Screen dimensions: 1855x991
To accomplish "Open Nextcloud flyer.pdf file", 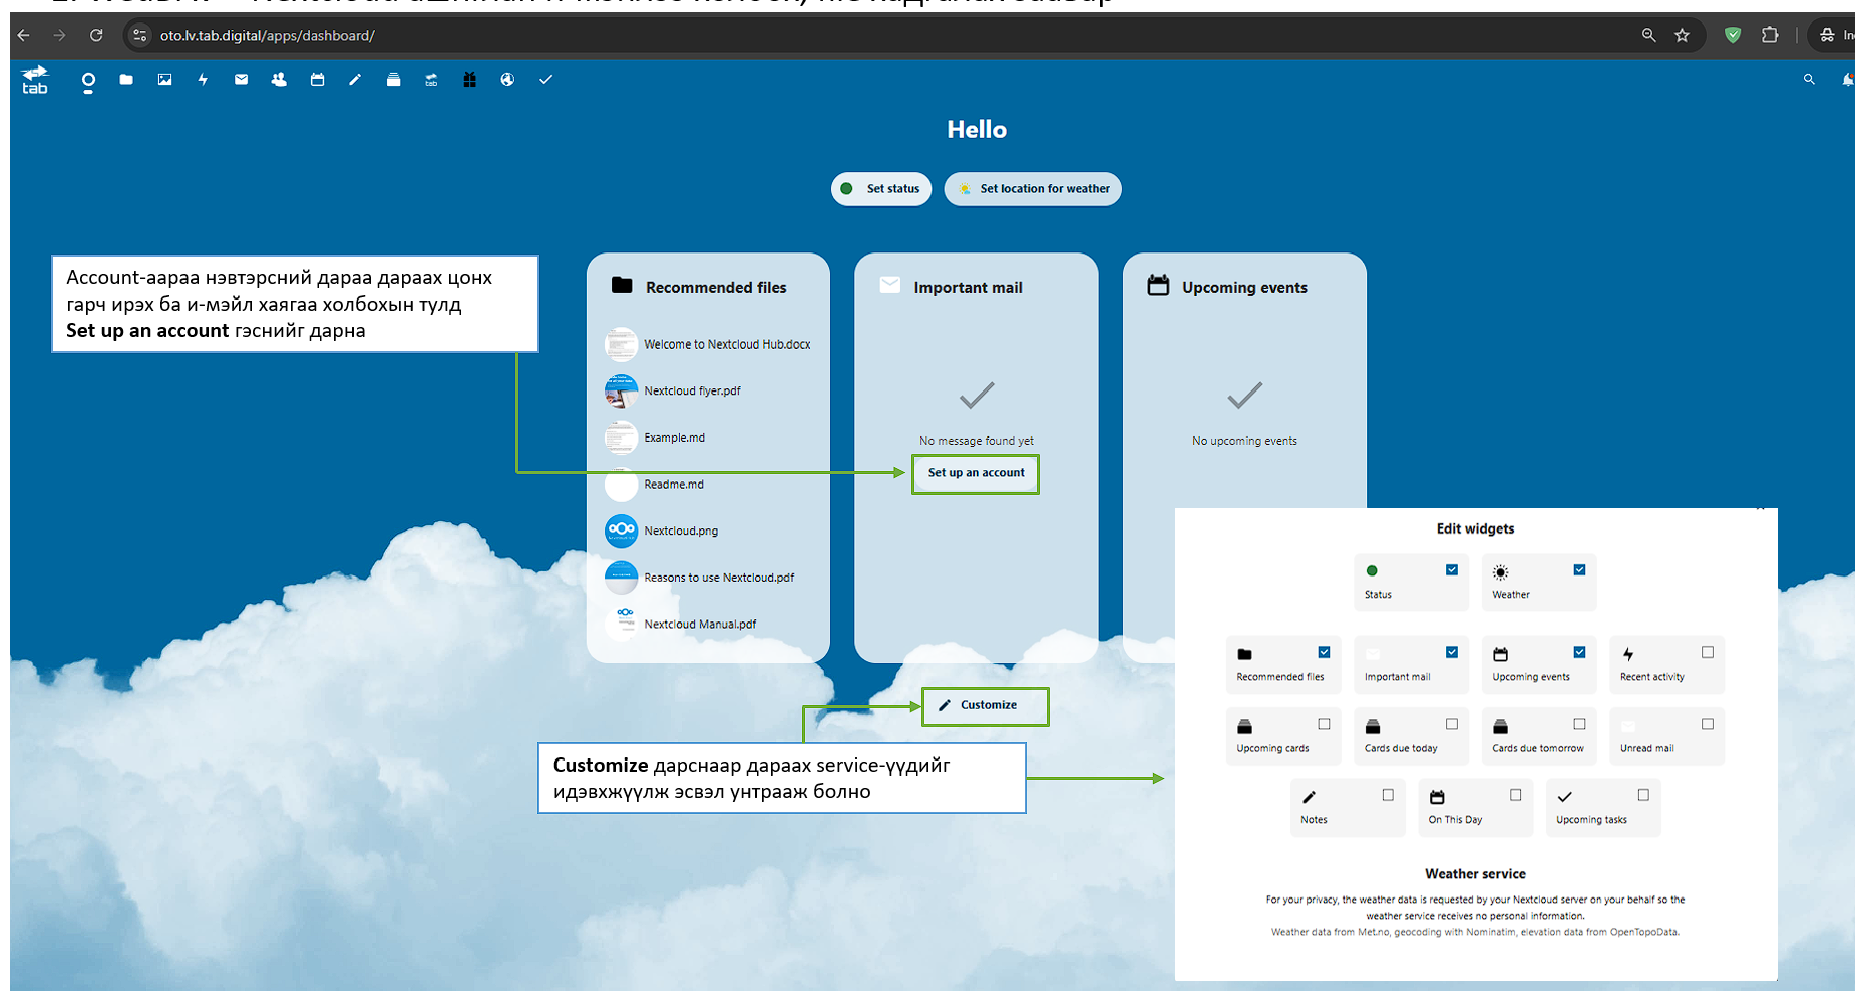I will click(x=708, y=391).
